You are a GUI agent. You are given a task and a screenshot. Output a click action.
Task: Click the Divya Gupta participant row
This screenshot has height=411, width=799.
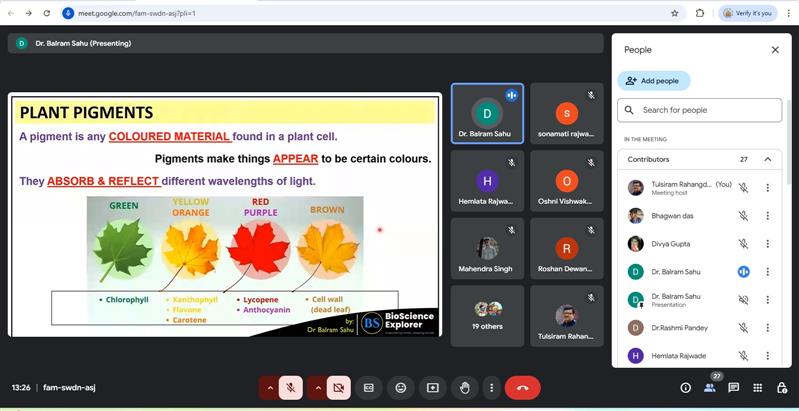coord(699,243)
